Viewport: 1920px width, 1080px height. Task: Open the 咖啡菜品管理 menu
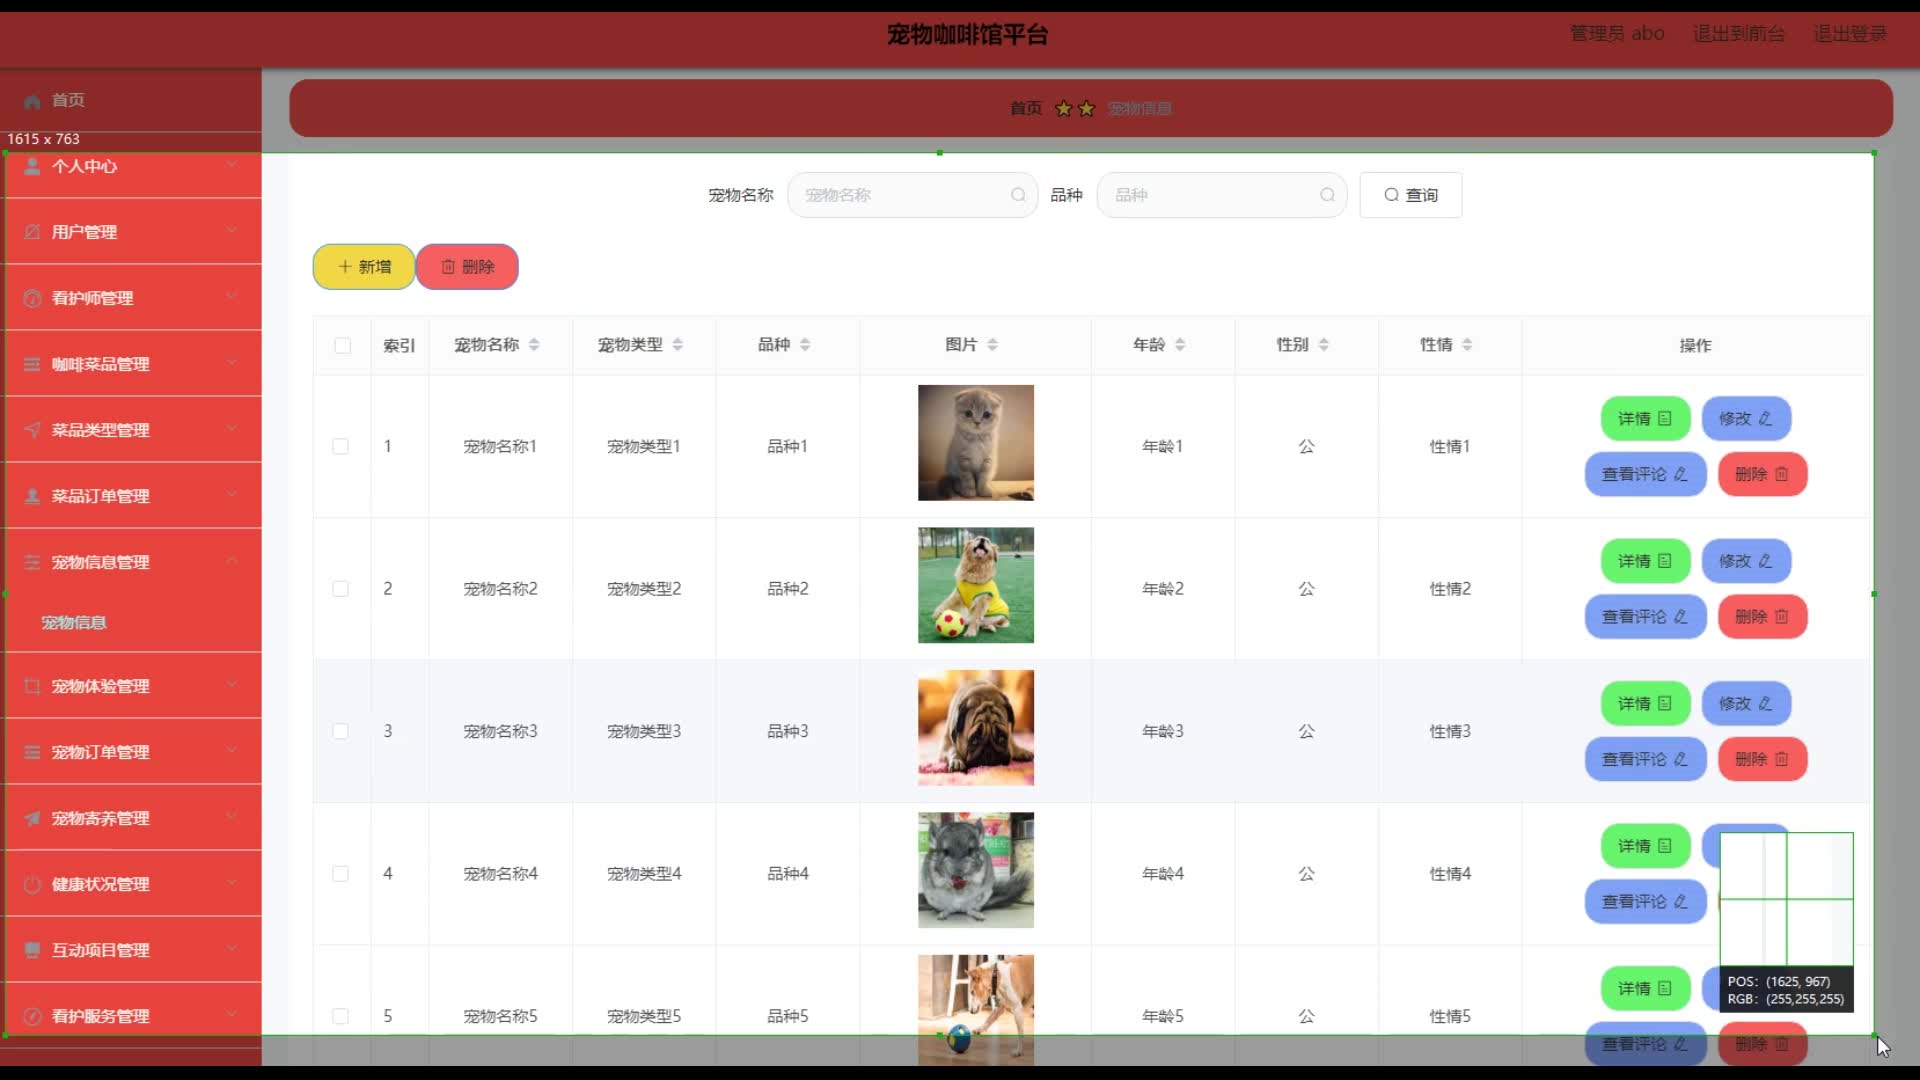(x=100, y=364)
